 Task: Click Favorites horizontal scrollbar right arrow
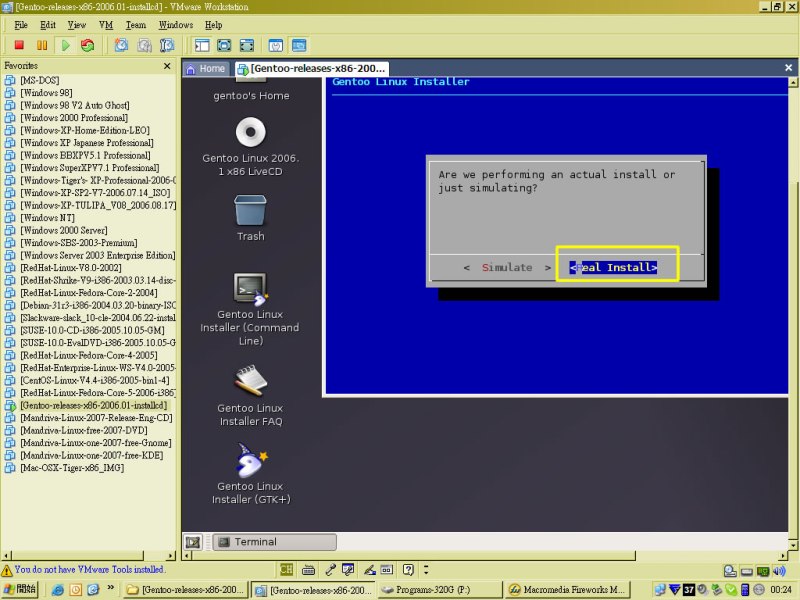click(x=170, y=555)
